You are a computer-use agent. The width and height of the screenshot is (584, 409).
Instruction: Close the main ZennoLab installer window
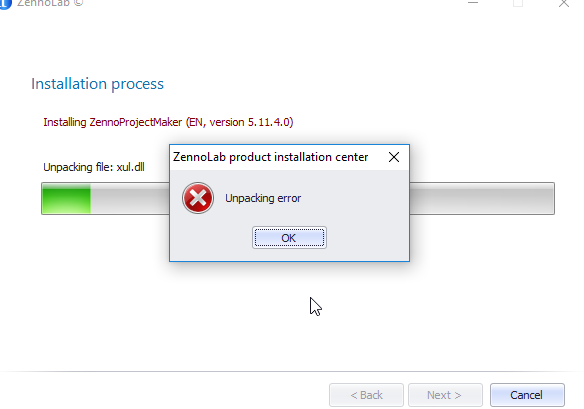pyautogui.click(x=564, y=3)
